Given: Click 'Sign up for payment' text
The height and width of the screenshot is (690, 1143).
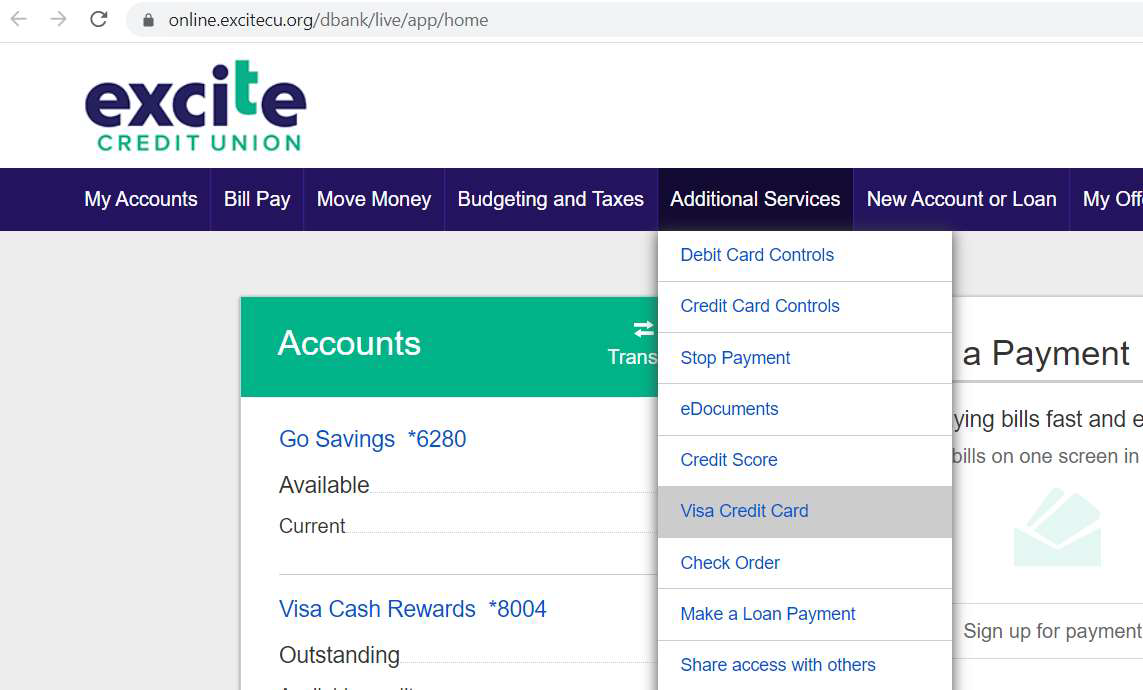Looking at the screenshot, I should point(1052,631).
